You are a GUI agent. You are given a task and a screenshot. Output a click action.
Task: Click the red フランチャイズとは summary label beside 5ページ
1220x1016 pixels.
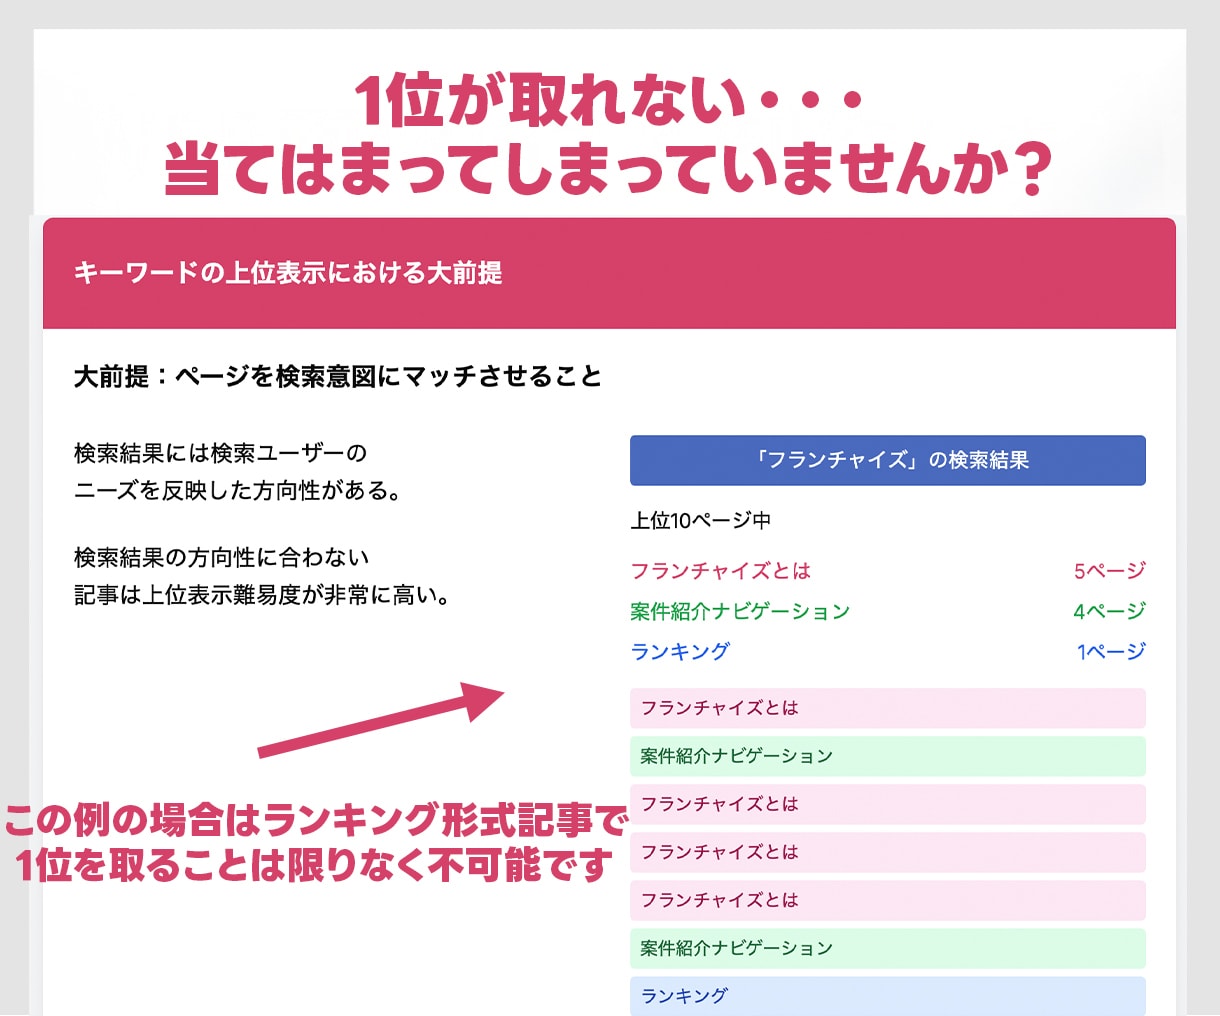coord(720,571)
